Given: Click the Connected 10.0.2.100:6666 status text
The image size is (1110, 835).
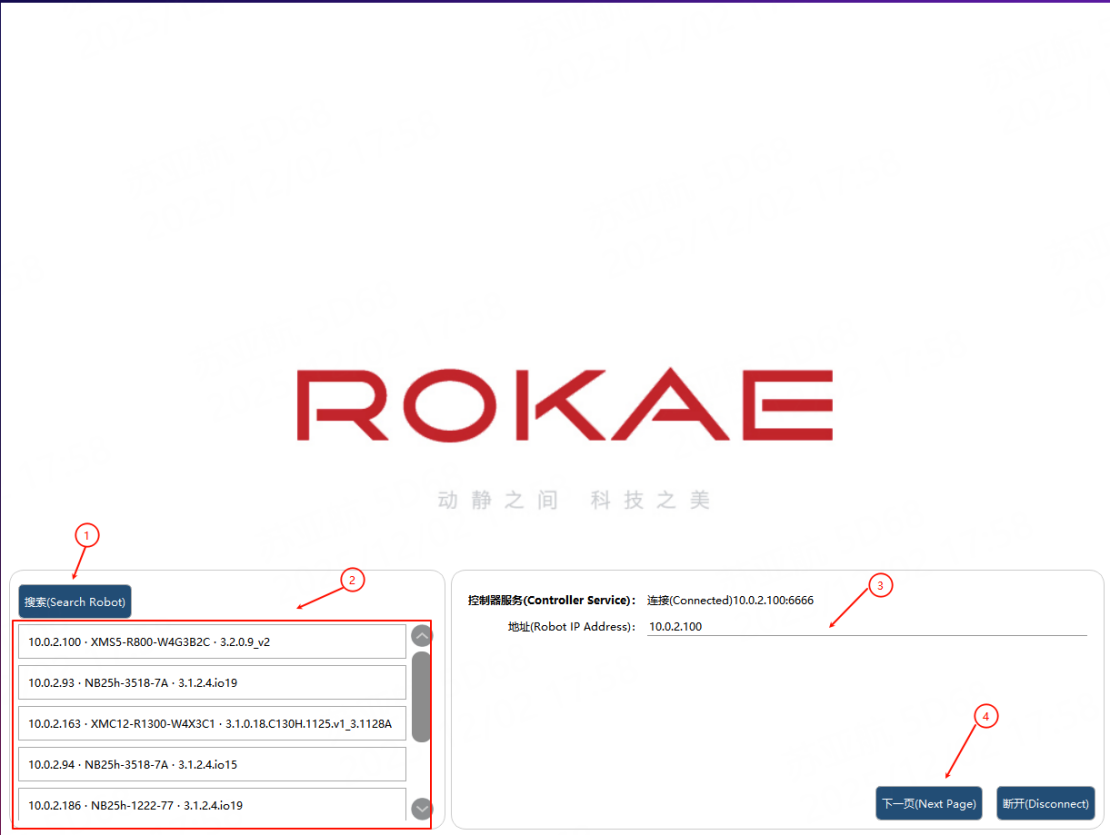Looking at the screenshot, I should click(731, 600).
